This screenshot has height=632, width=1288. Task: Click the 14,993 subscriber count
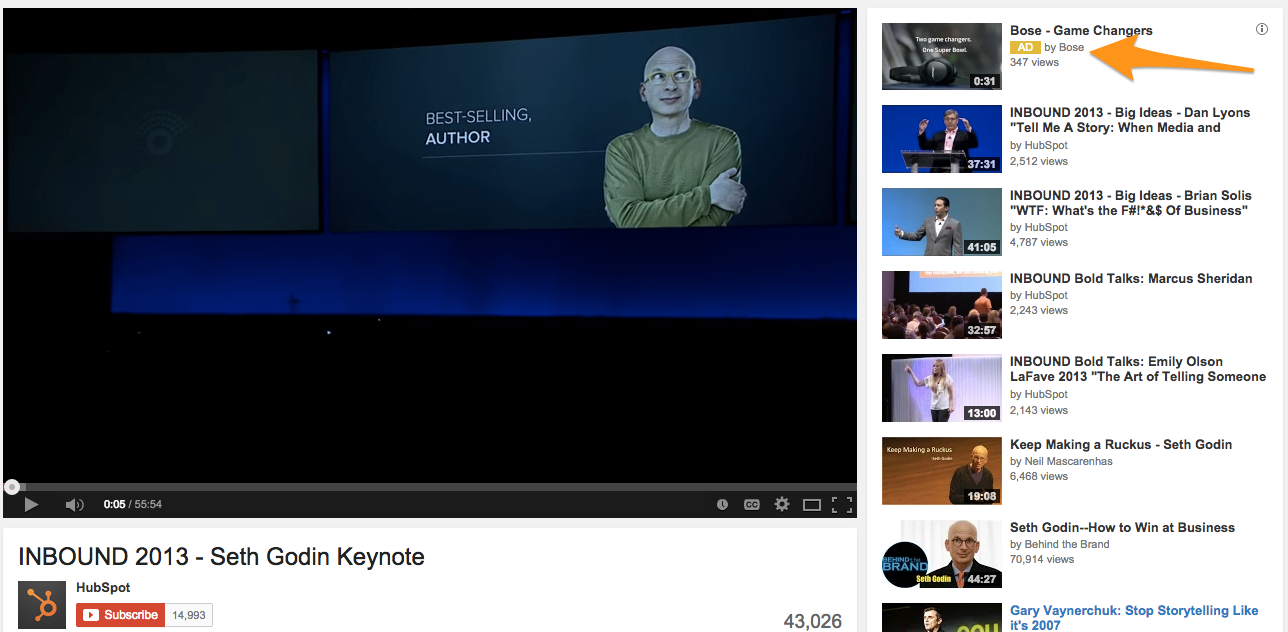[188, 615]
